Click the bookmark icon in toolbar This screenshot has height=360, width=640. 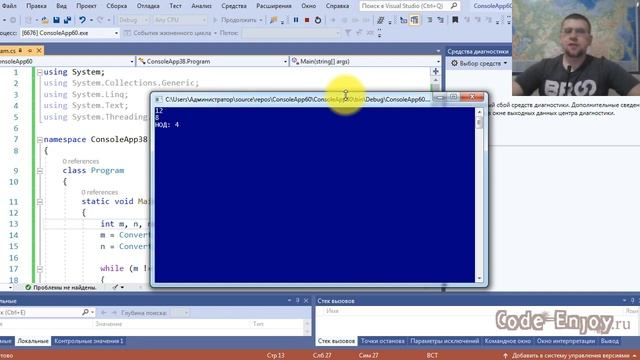click(455, 20)
